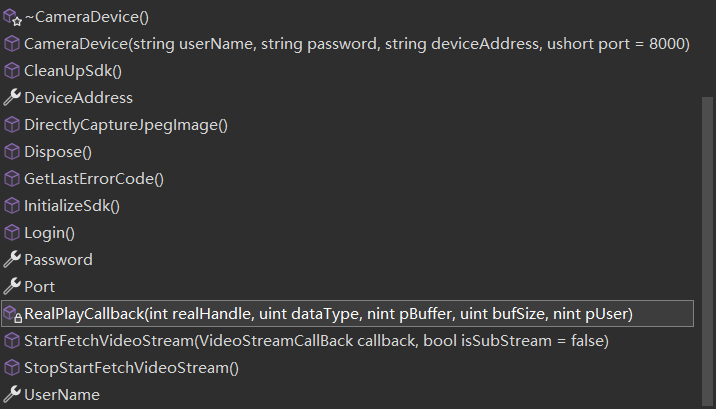Click the Password property wrench icon

(12, 260)
